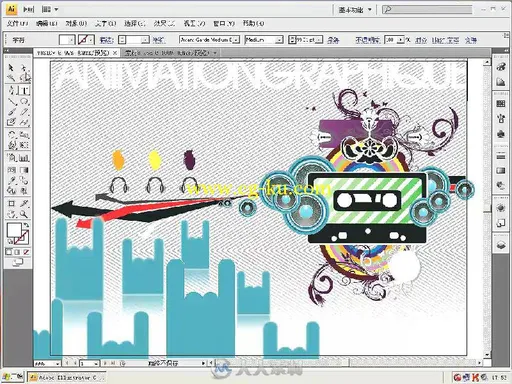This screenshot has height=384, width=512.
Task: Open the Color Guide panel icon
Action: [x=501, y=82]
